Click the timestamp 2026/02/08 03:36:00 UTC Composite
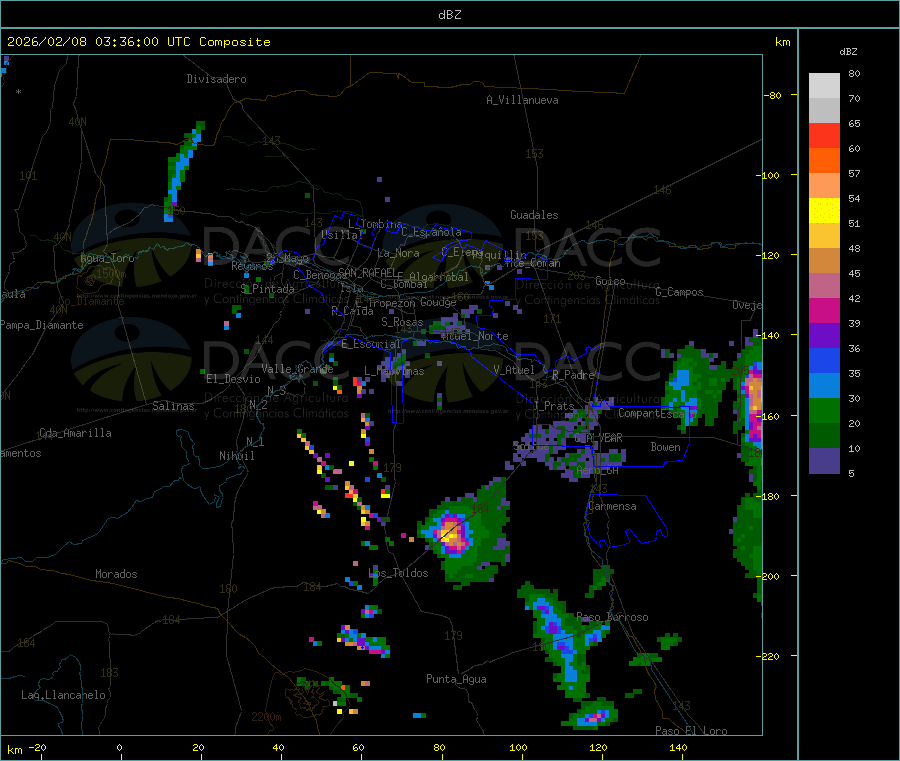Viewport: 900px width, 761px height. click(138, 42)
